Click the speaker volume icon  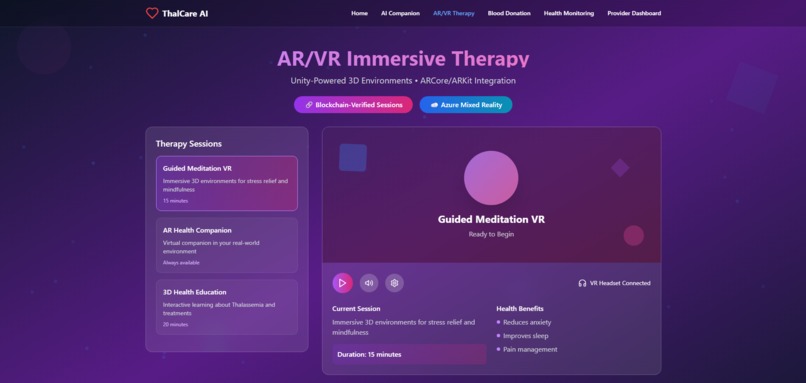(369, 283)
